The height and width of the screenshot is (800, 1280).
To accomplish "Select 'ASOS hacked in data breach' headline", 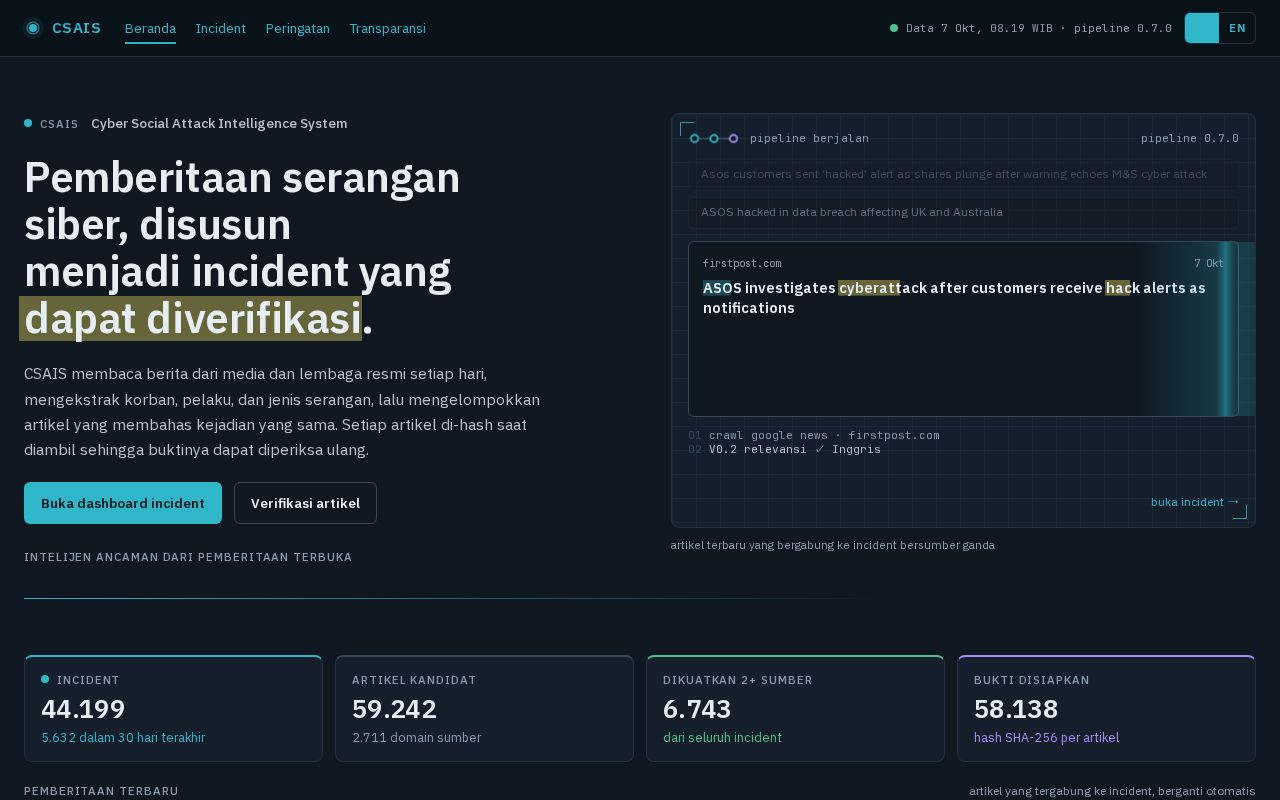I will (x=963, y=212).
